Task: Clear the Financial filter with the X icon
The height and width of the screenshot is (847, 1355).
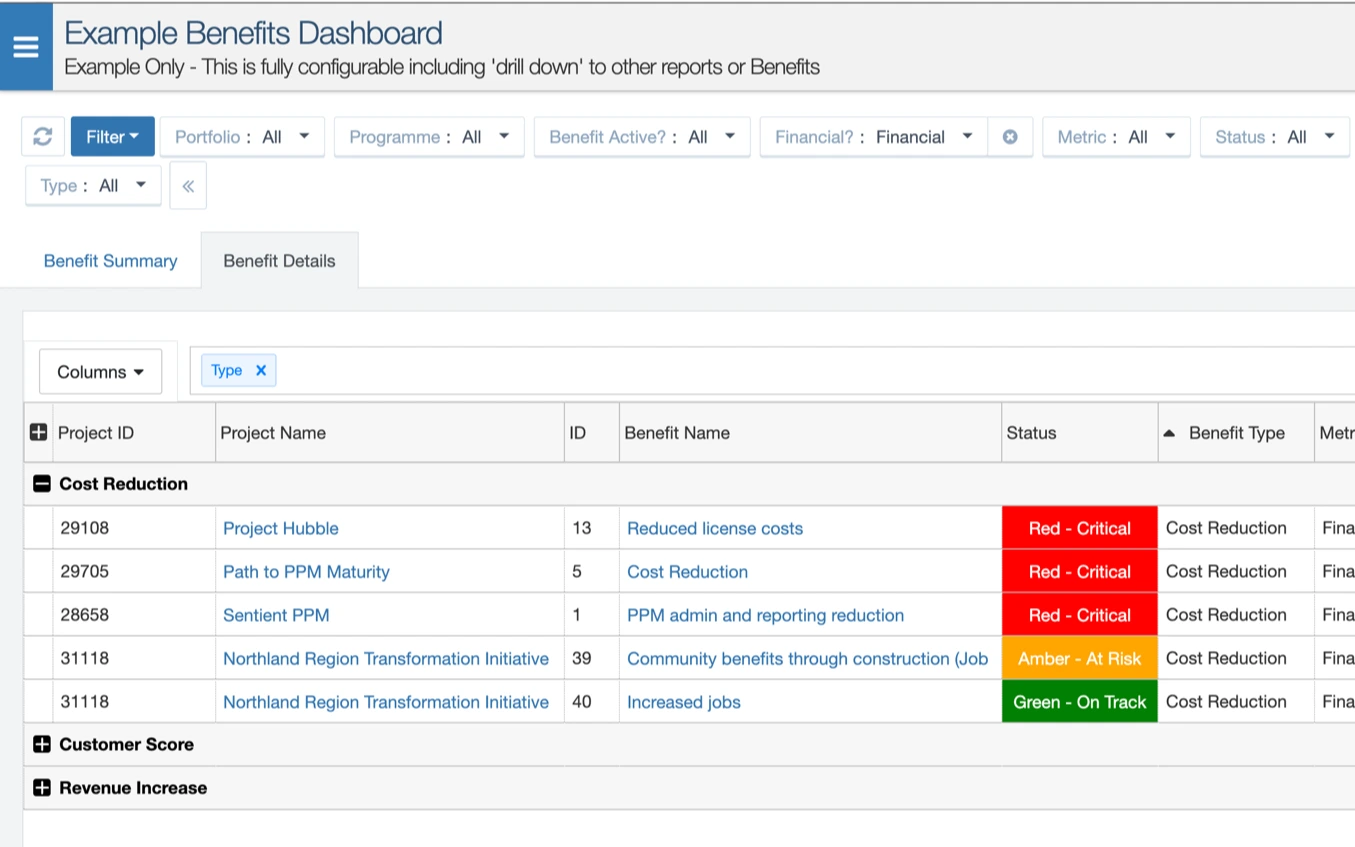Action: [x=1010, y=137]
